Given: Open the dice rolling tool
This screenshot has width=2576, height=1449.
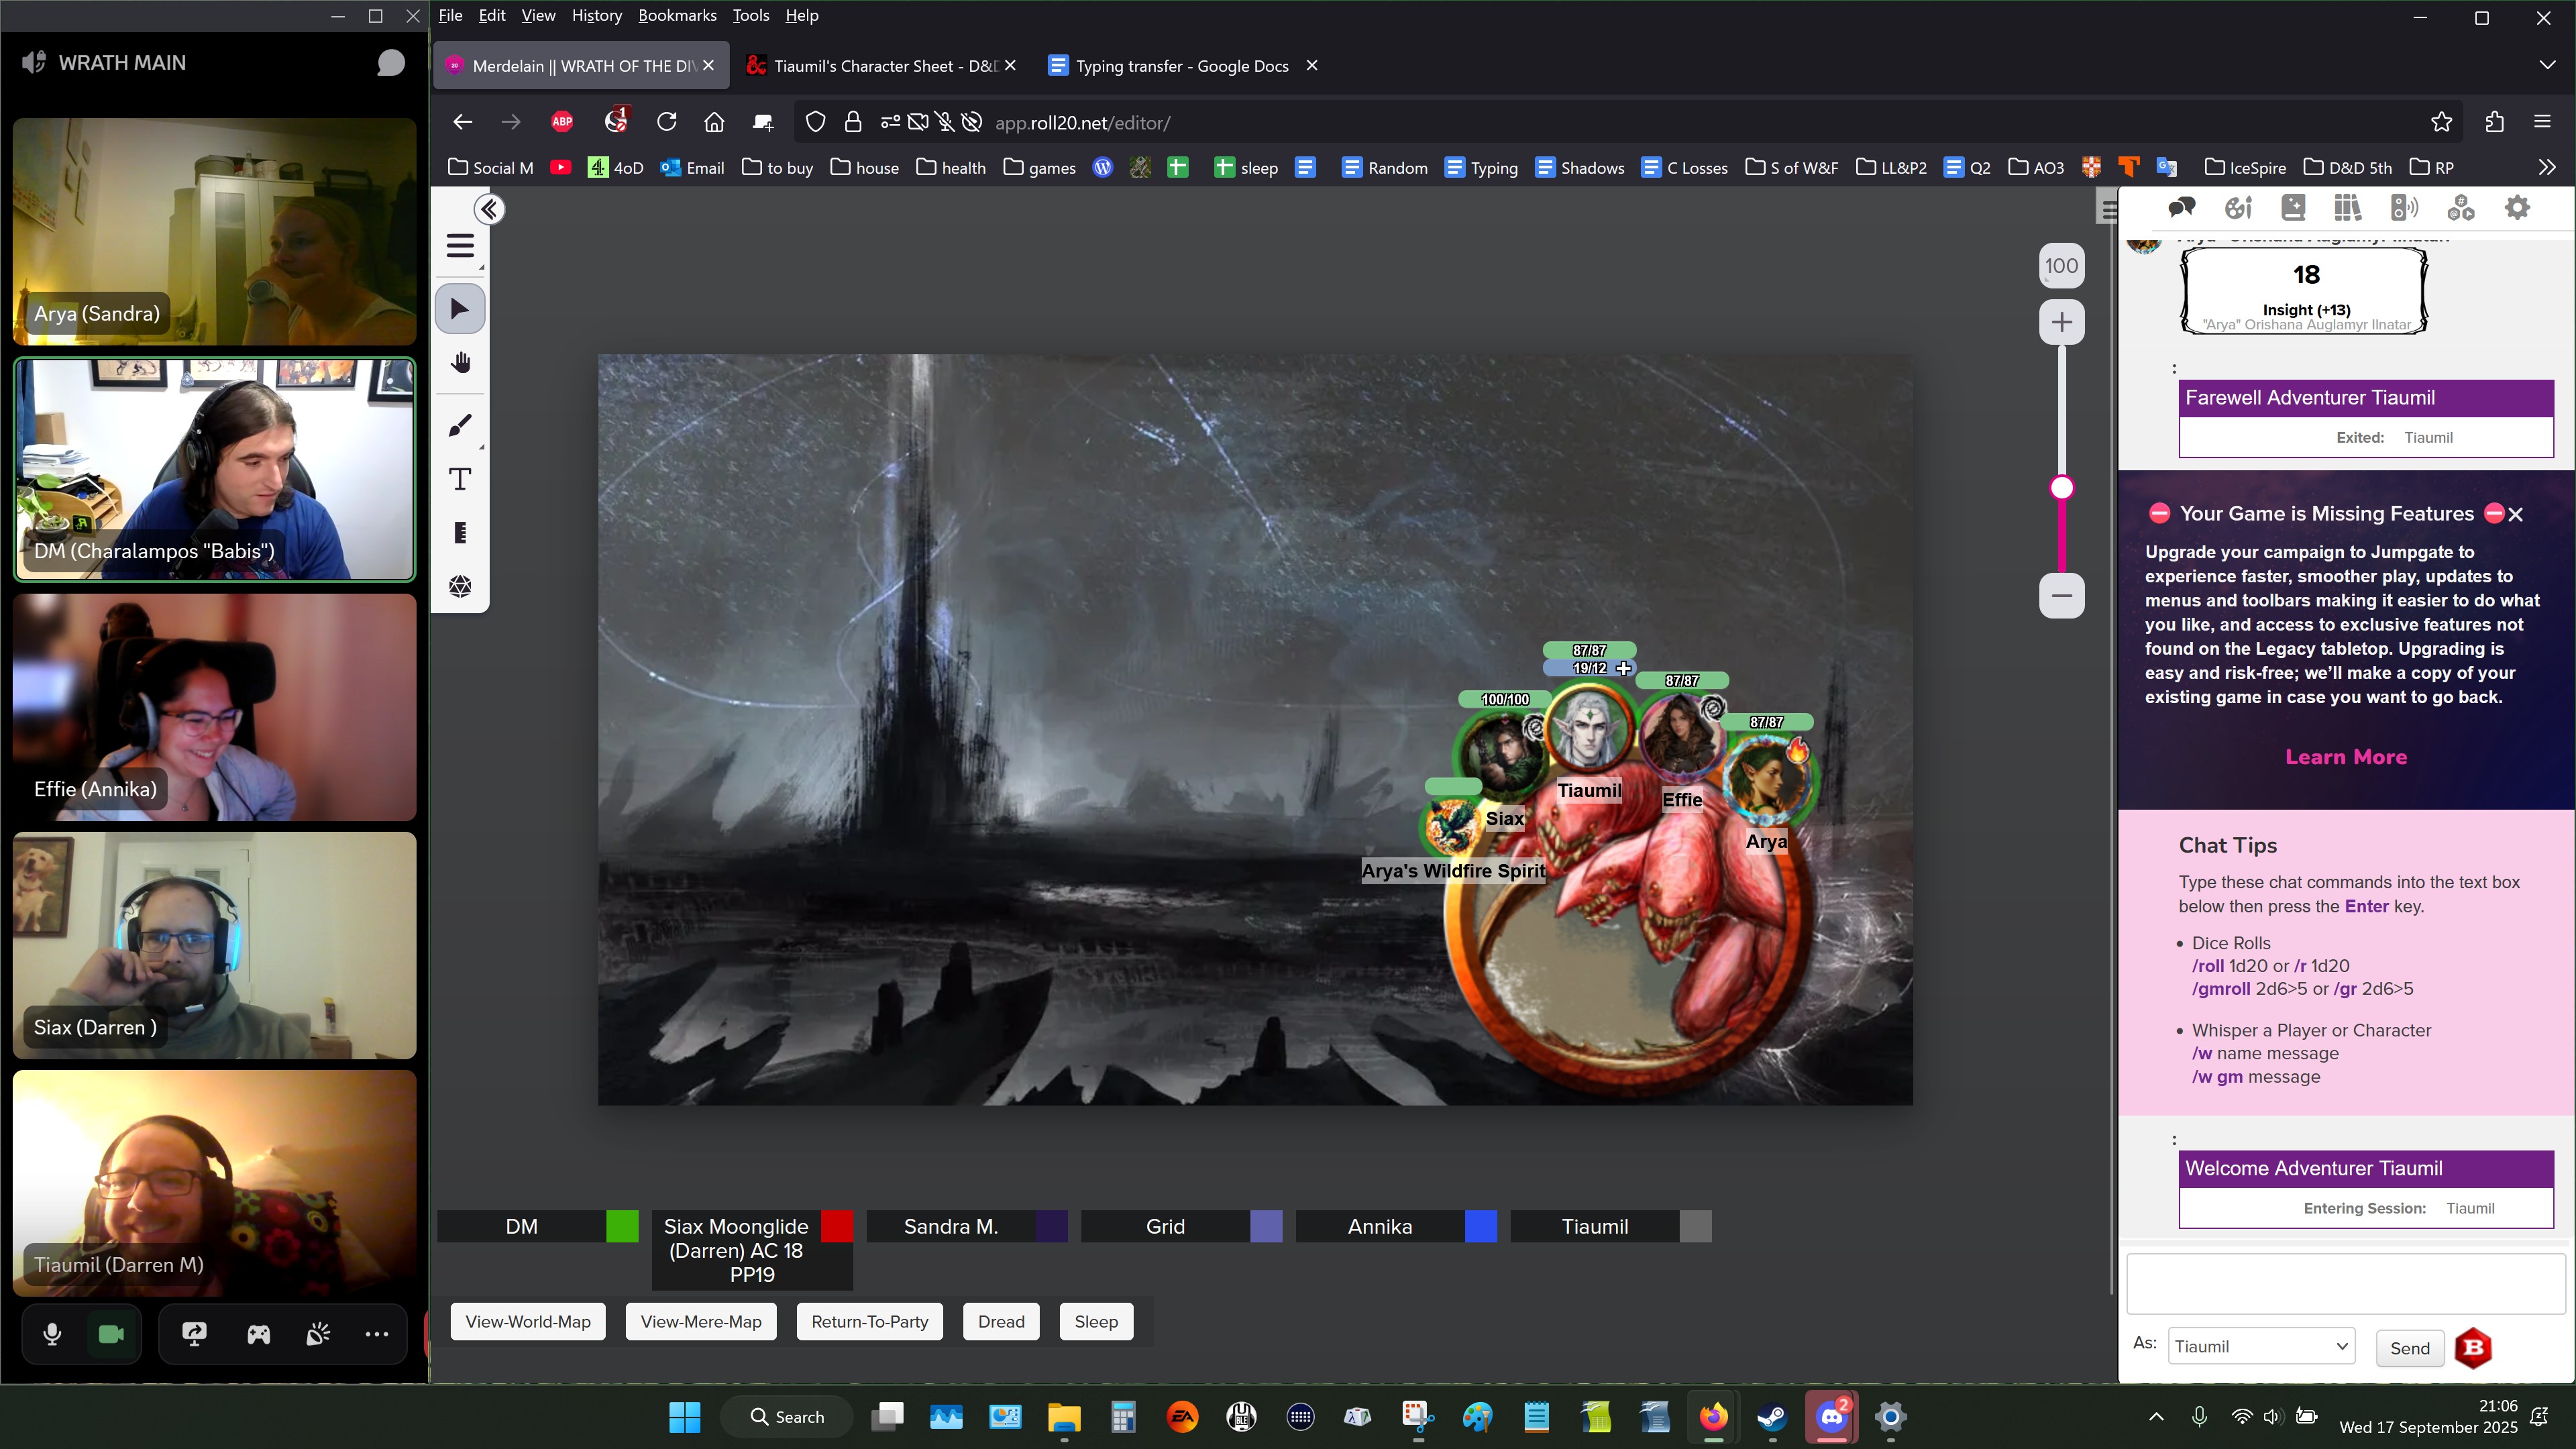Looking at the screenshot, I should 460,586.
